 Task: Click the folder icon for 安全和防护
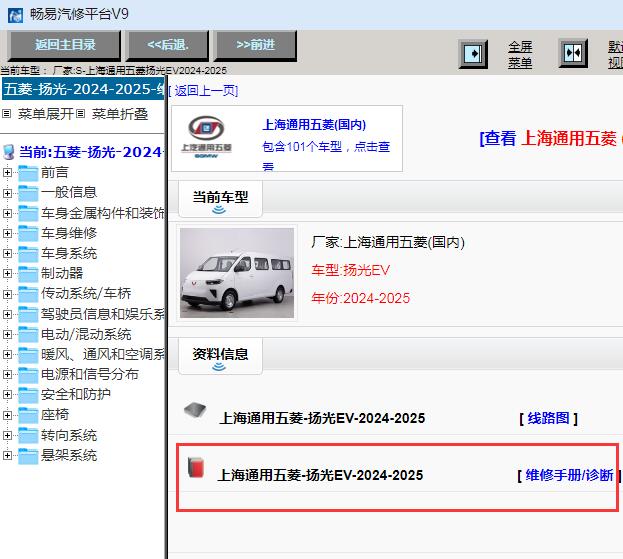coord(28,395)
